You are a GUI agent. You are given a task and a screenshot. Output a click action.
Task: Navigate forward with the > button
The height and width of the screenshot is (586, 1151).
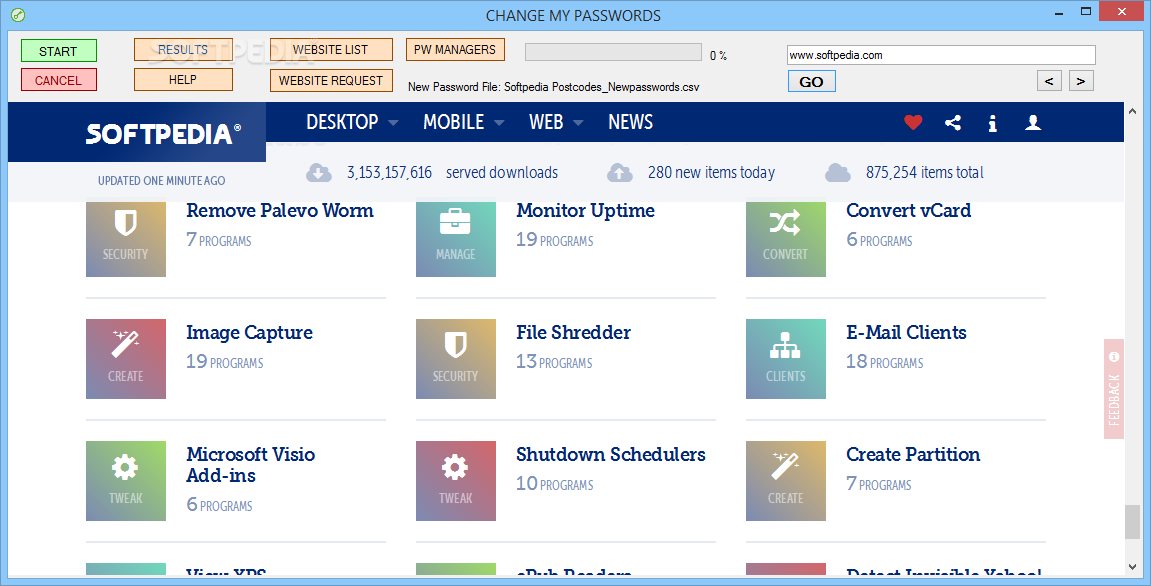(x=1081, y=81)
